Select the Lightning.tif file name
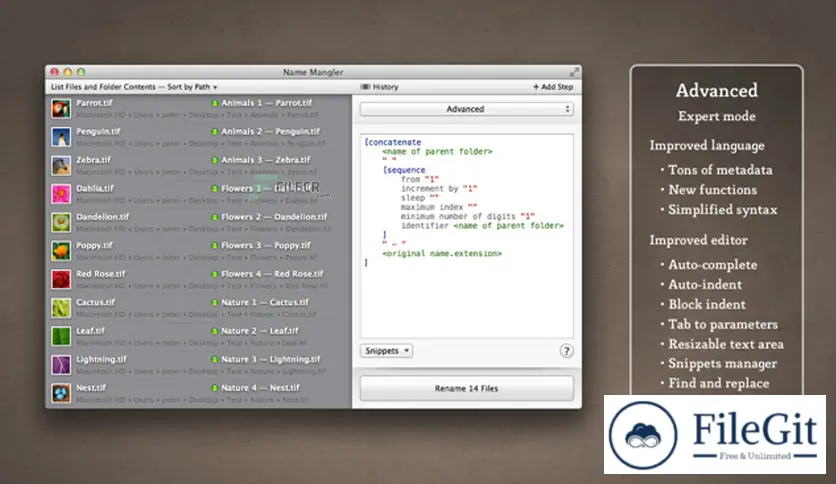Viewport: 836px width, 484px height. (x=101, y=359)
